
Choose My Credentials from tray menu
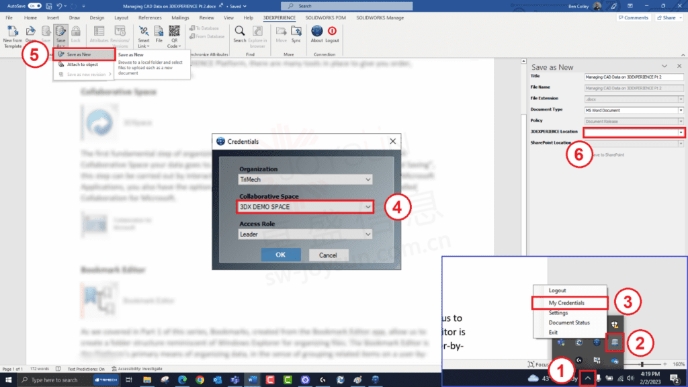(570, 303)
